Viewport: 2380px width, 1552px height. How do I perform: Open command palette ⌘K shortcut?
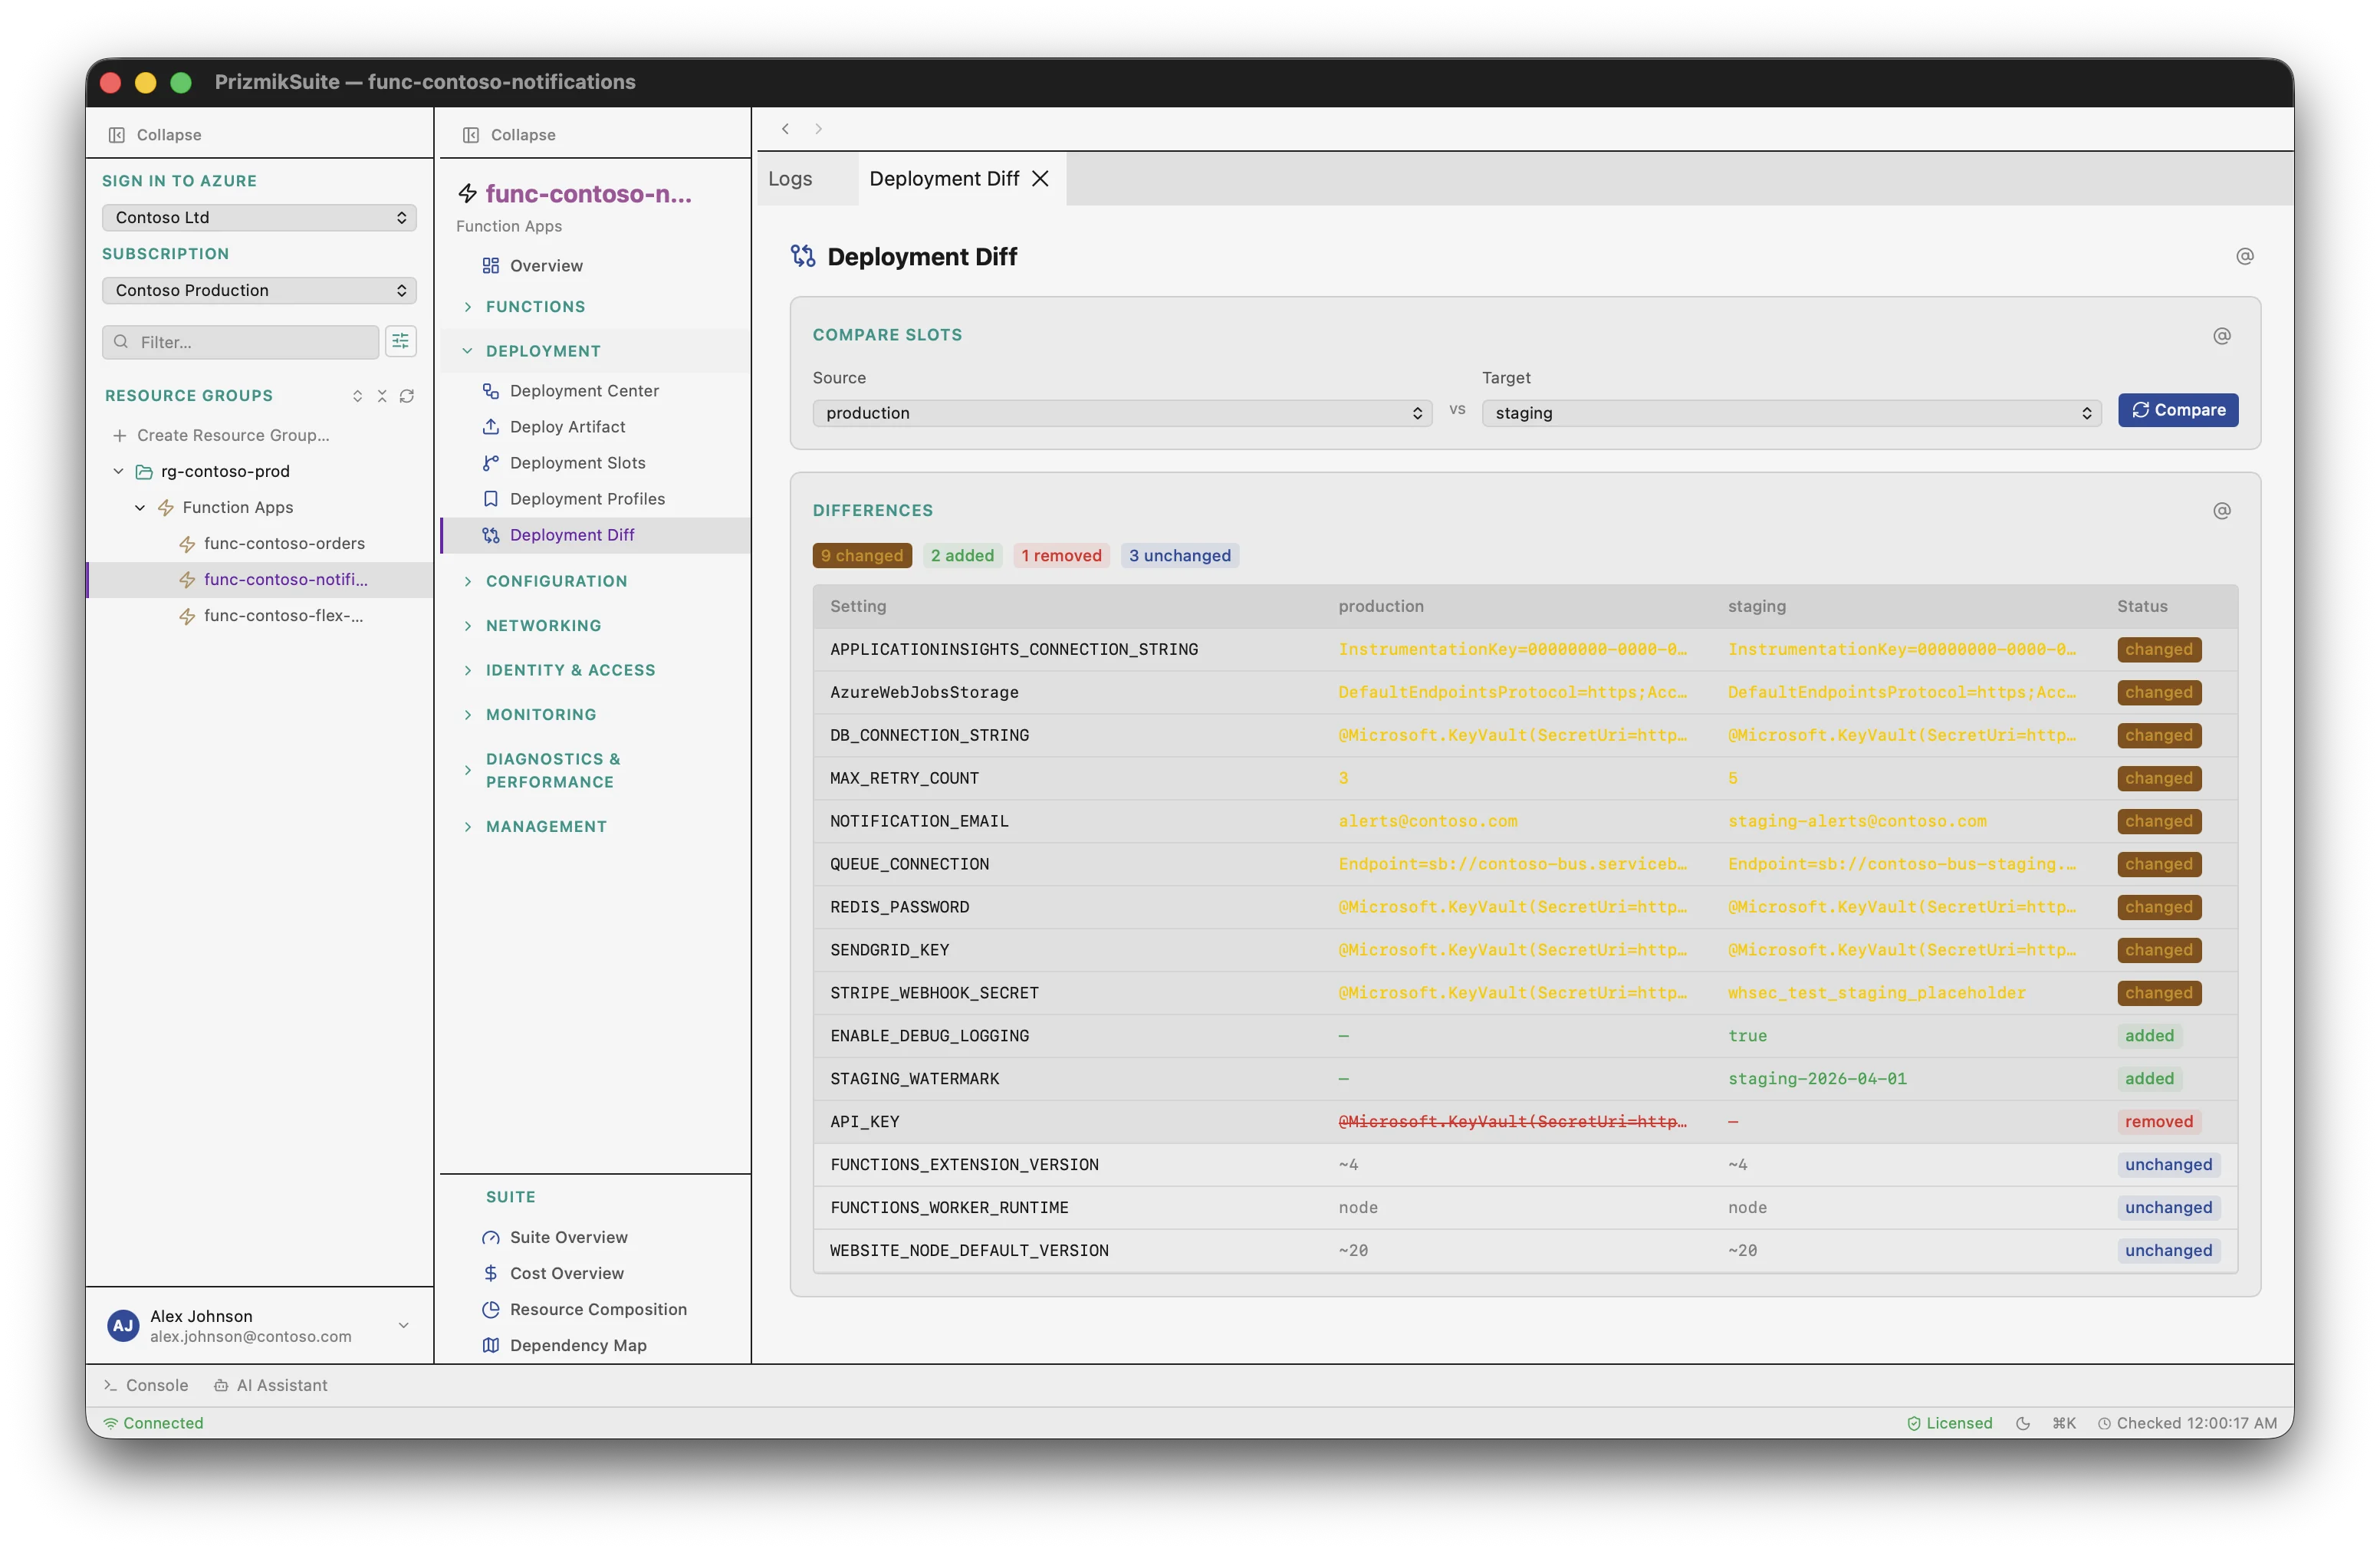pyautogui.click(x=2064, y=1424)
